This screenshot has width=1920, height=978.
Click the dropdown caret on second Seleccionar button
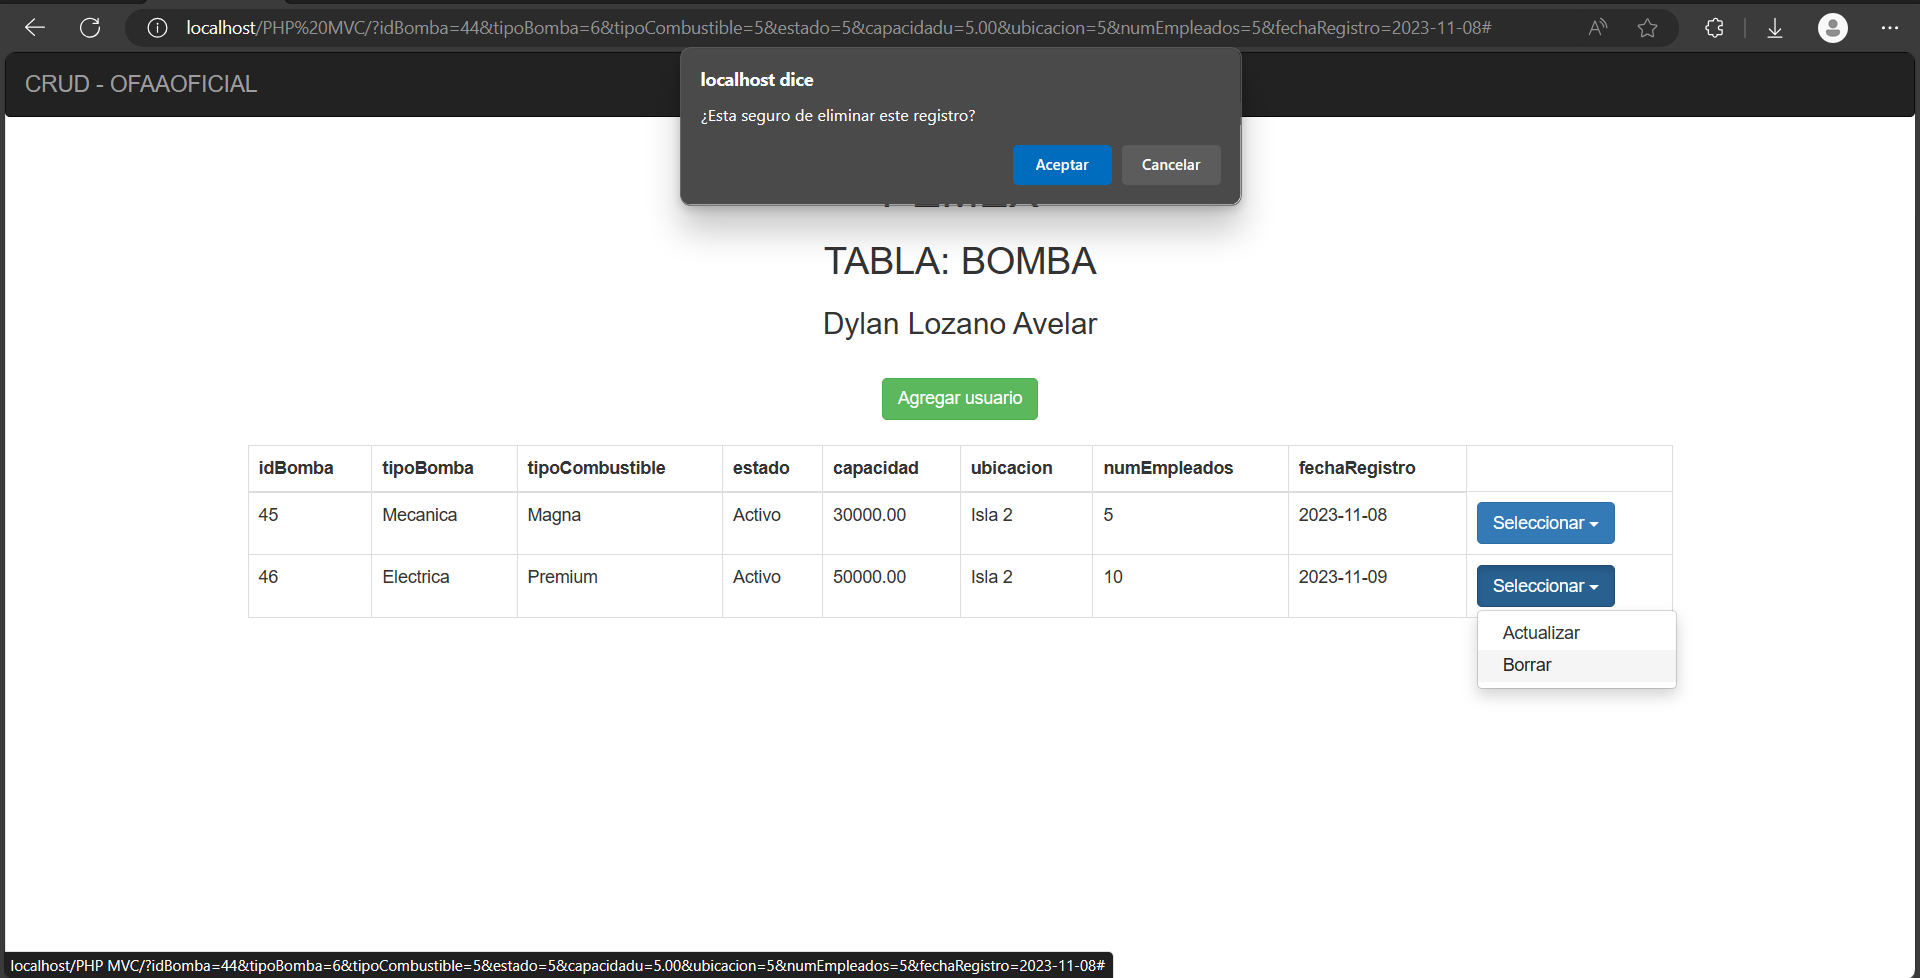click(x=1594, y=585)
